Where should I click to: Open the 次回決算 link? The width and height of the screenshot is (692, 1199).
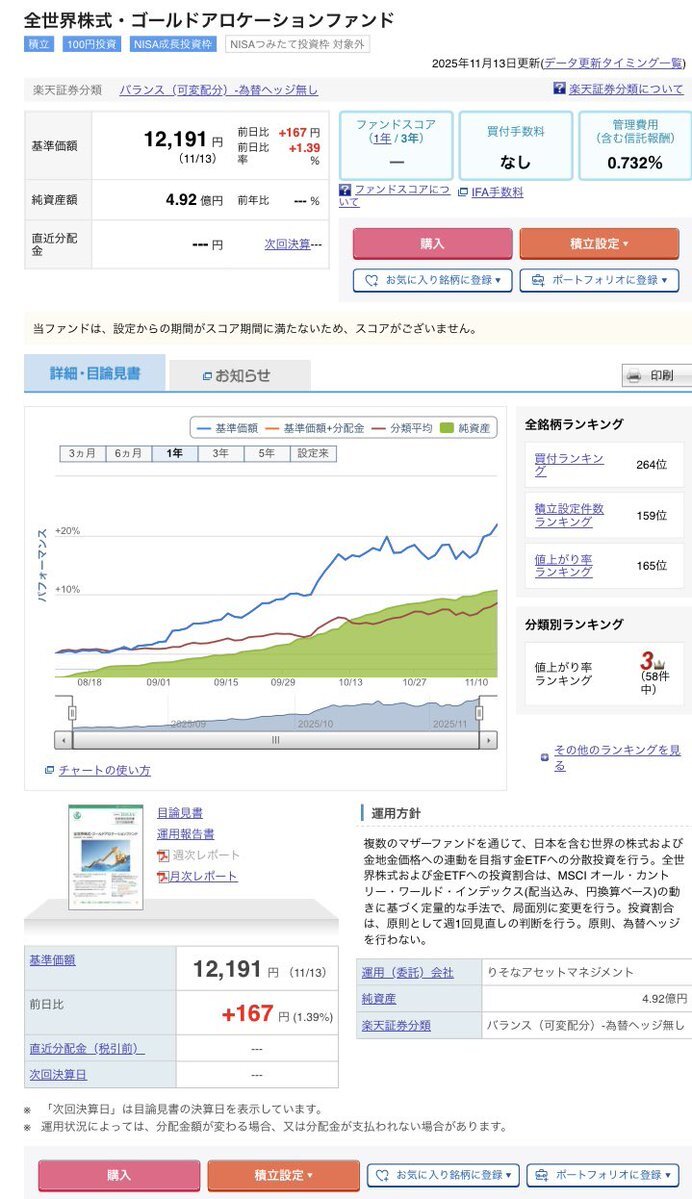(x=288, y=244)
